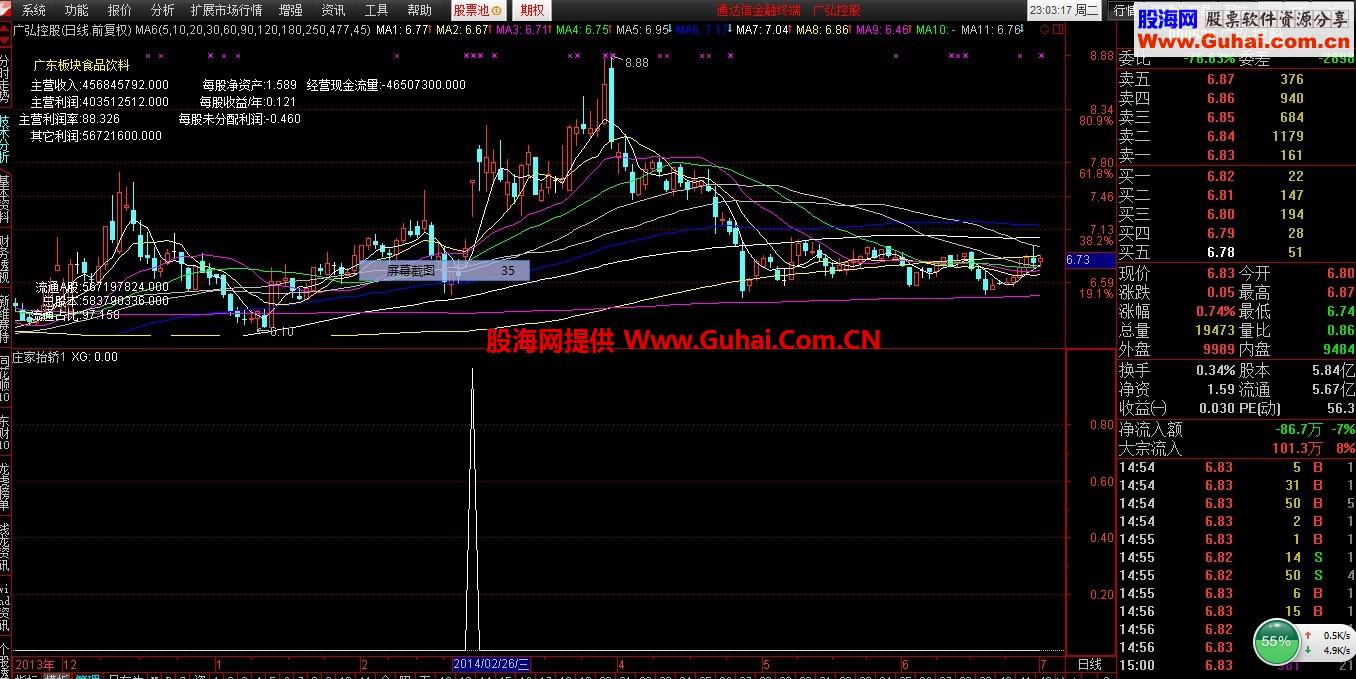Click month 6 on the time axis
The height and width of the screenshot is (679, 1356).
(x=905, y=664)
